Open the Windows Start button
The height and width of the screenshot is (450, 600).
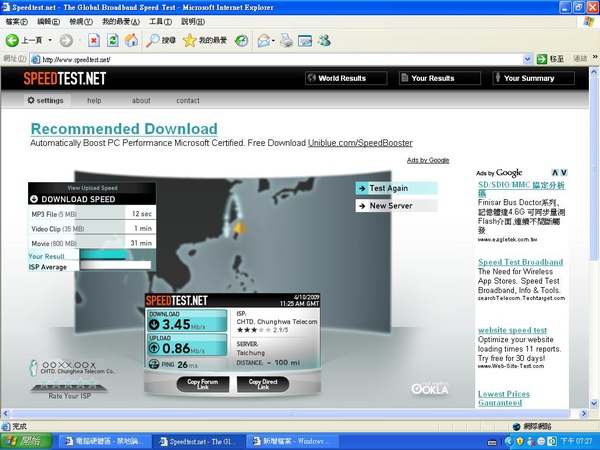[x=26, y=441]
